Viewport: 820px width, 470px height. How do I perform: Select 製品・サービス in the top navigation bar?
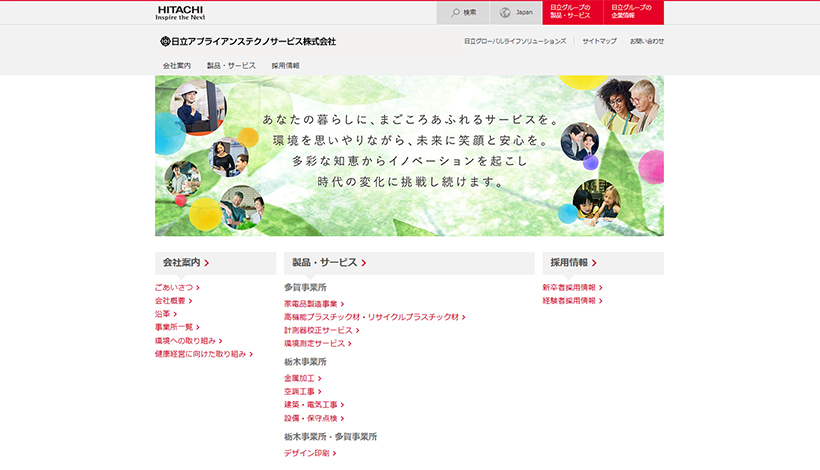231,66
